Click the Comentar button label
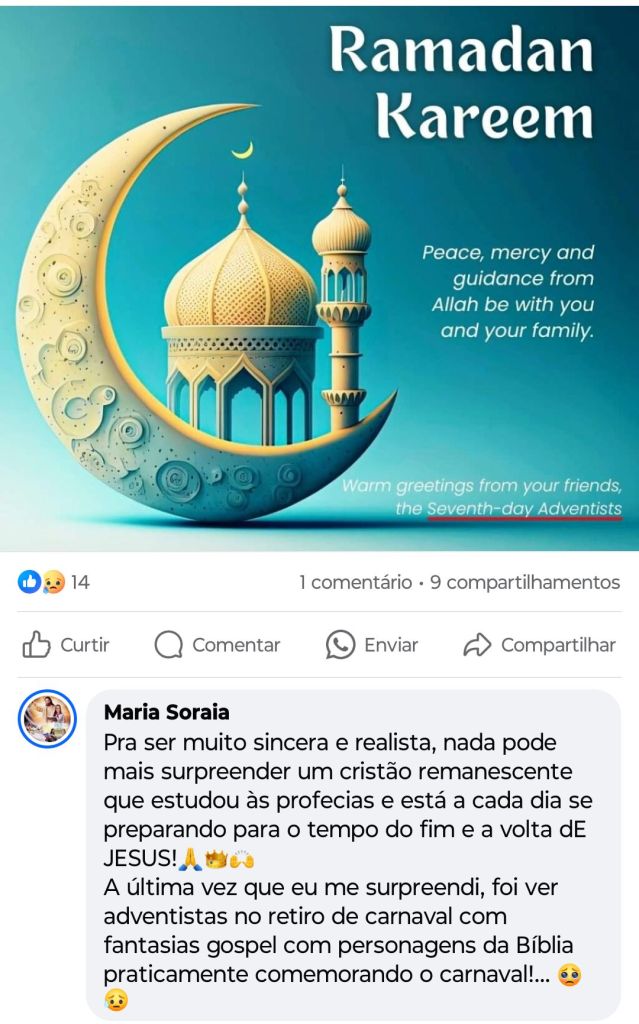639x1024 pixels. click(236, 645)
